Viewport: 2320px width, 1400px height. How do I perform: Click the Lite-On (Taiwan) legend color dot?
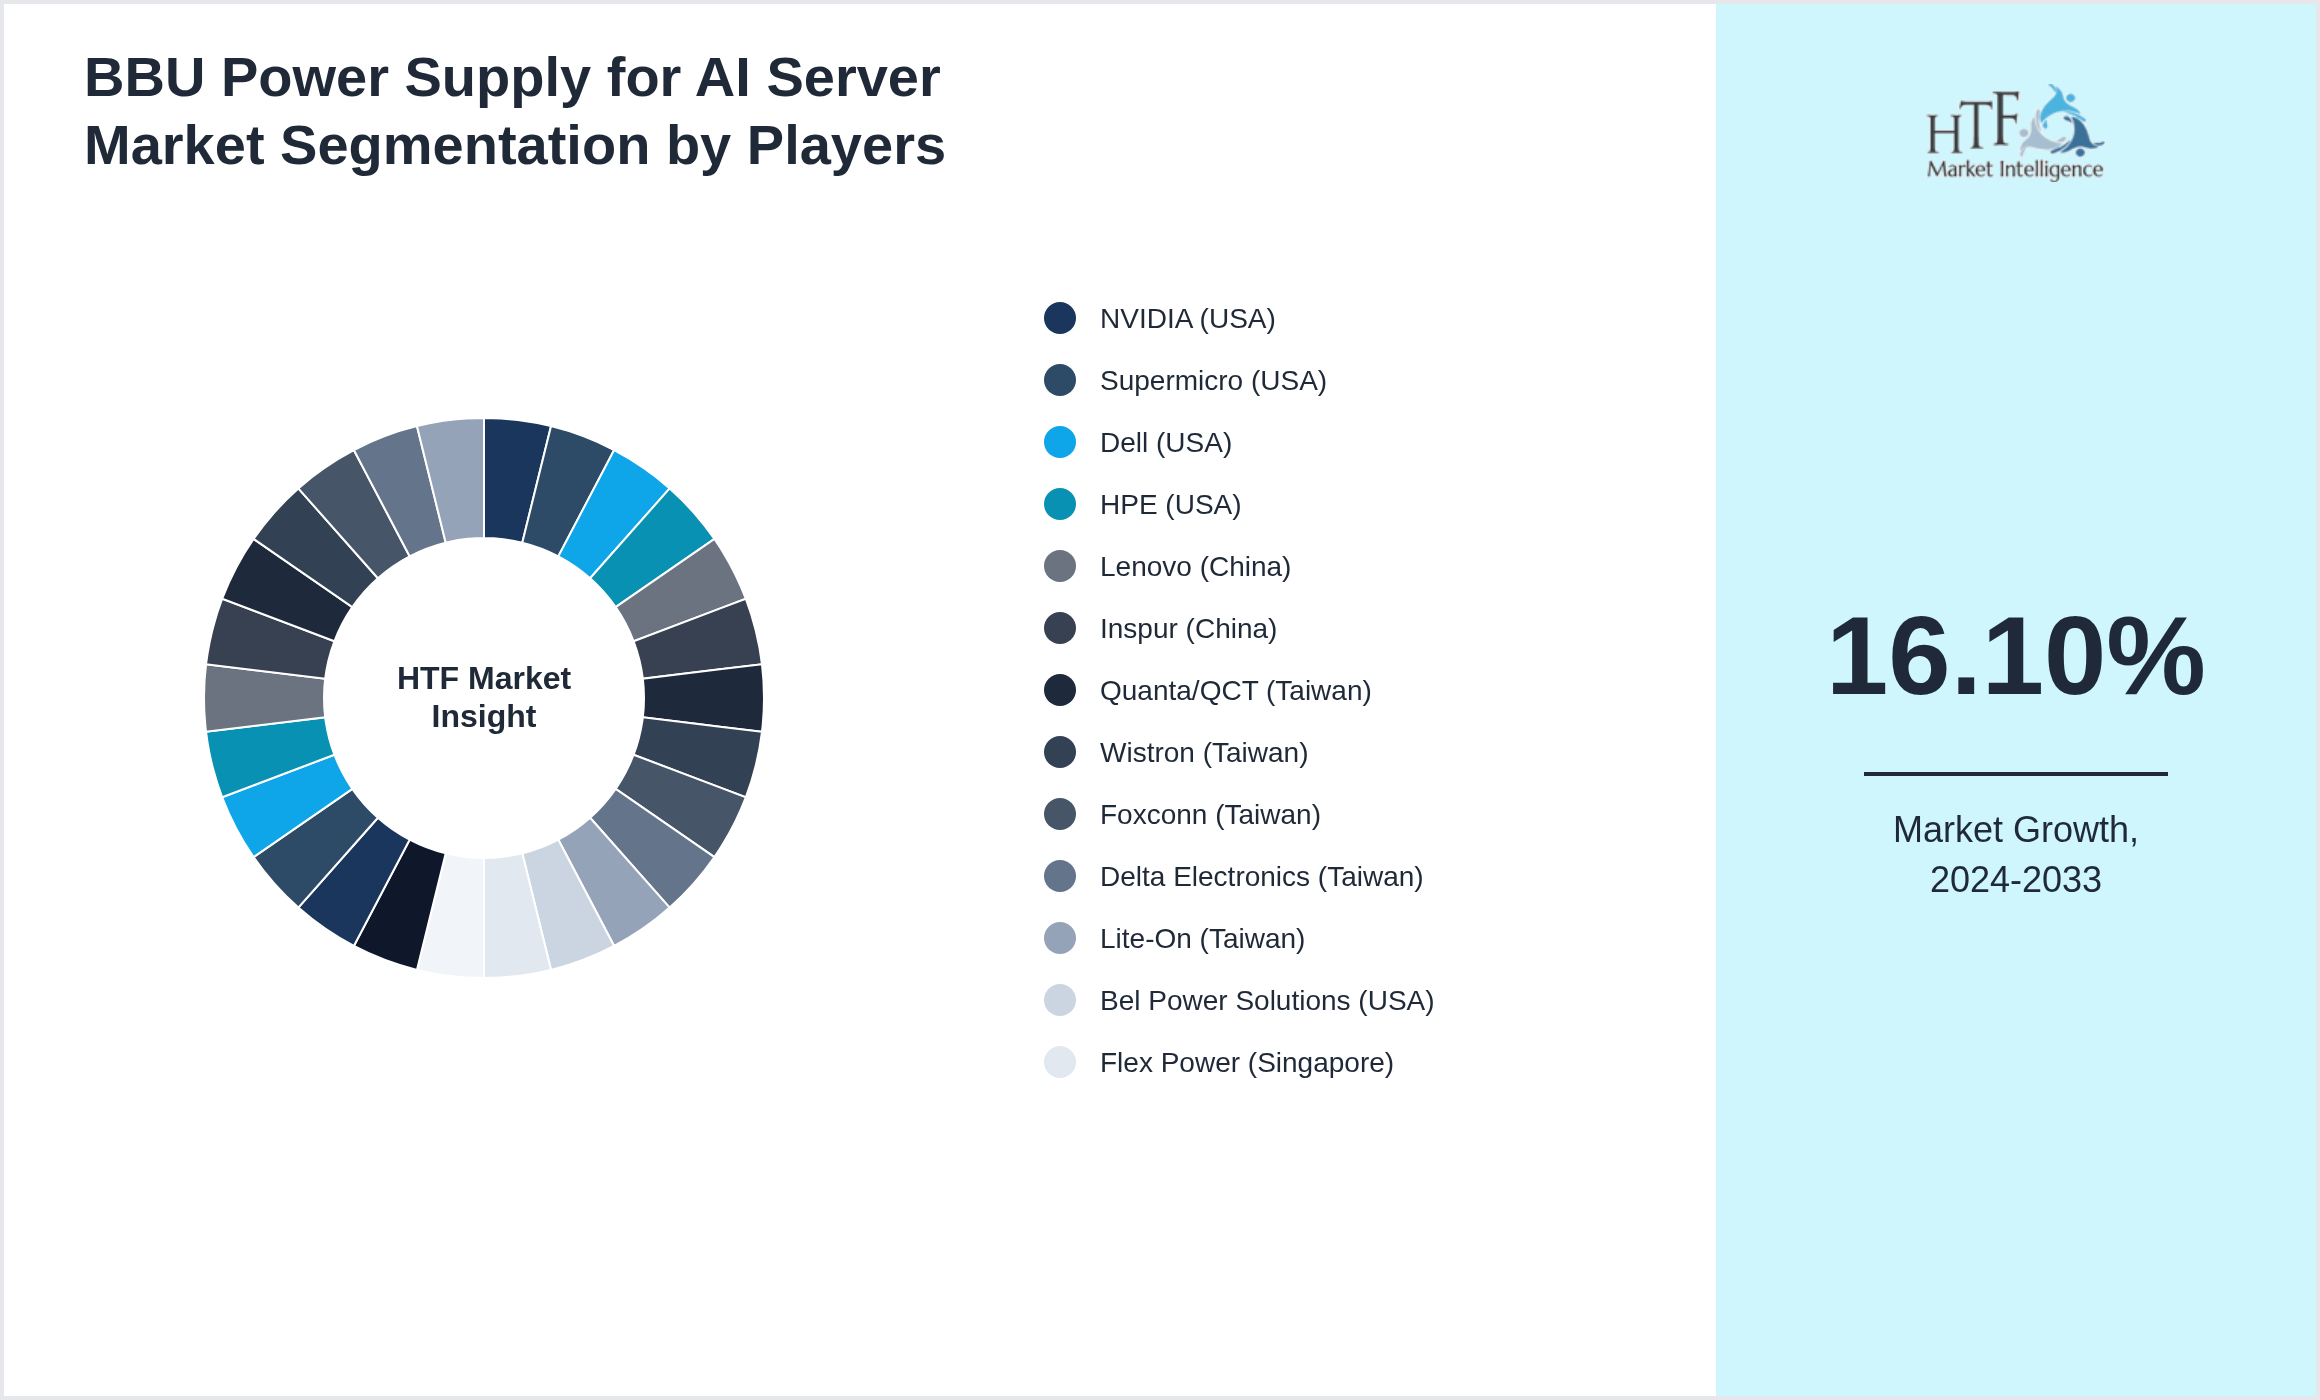coord(1060,938)
